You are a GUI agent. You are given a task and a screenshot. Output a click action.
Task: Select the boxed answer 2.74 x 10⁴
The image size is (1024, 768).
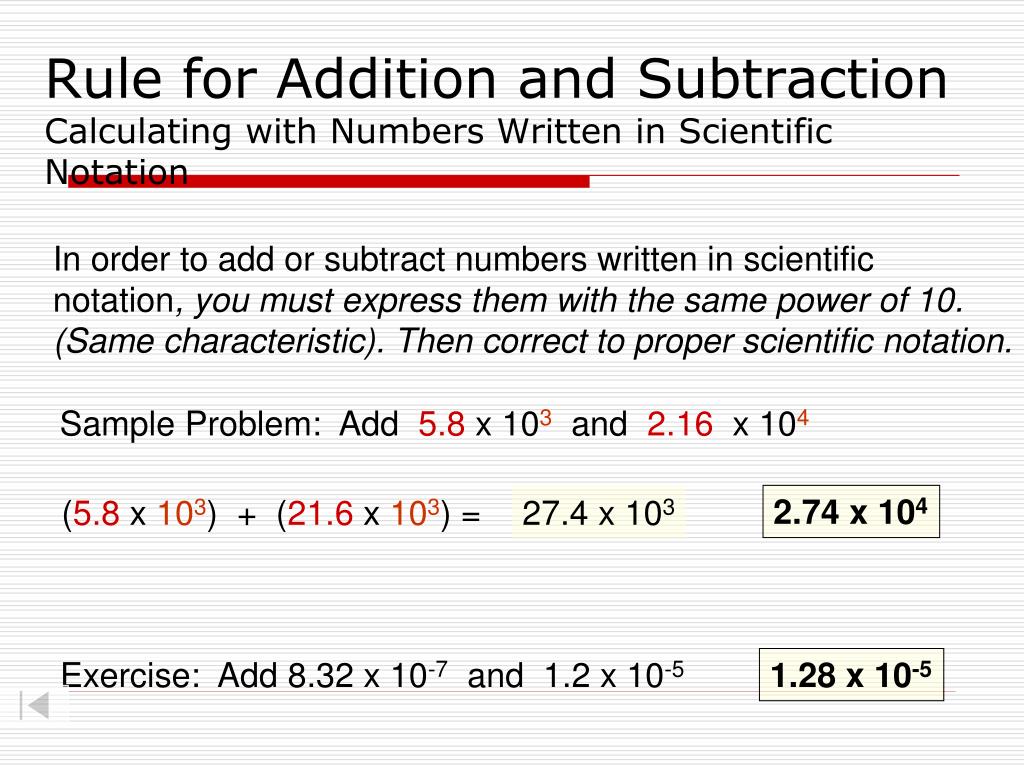(x=851, y=511)
